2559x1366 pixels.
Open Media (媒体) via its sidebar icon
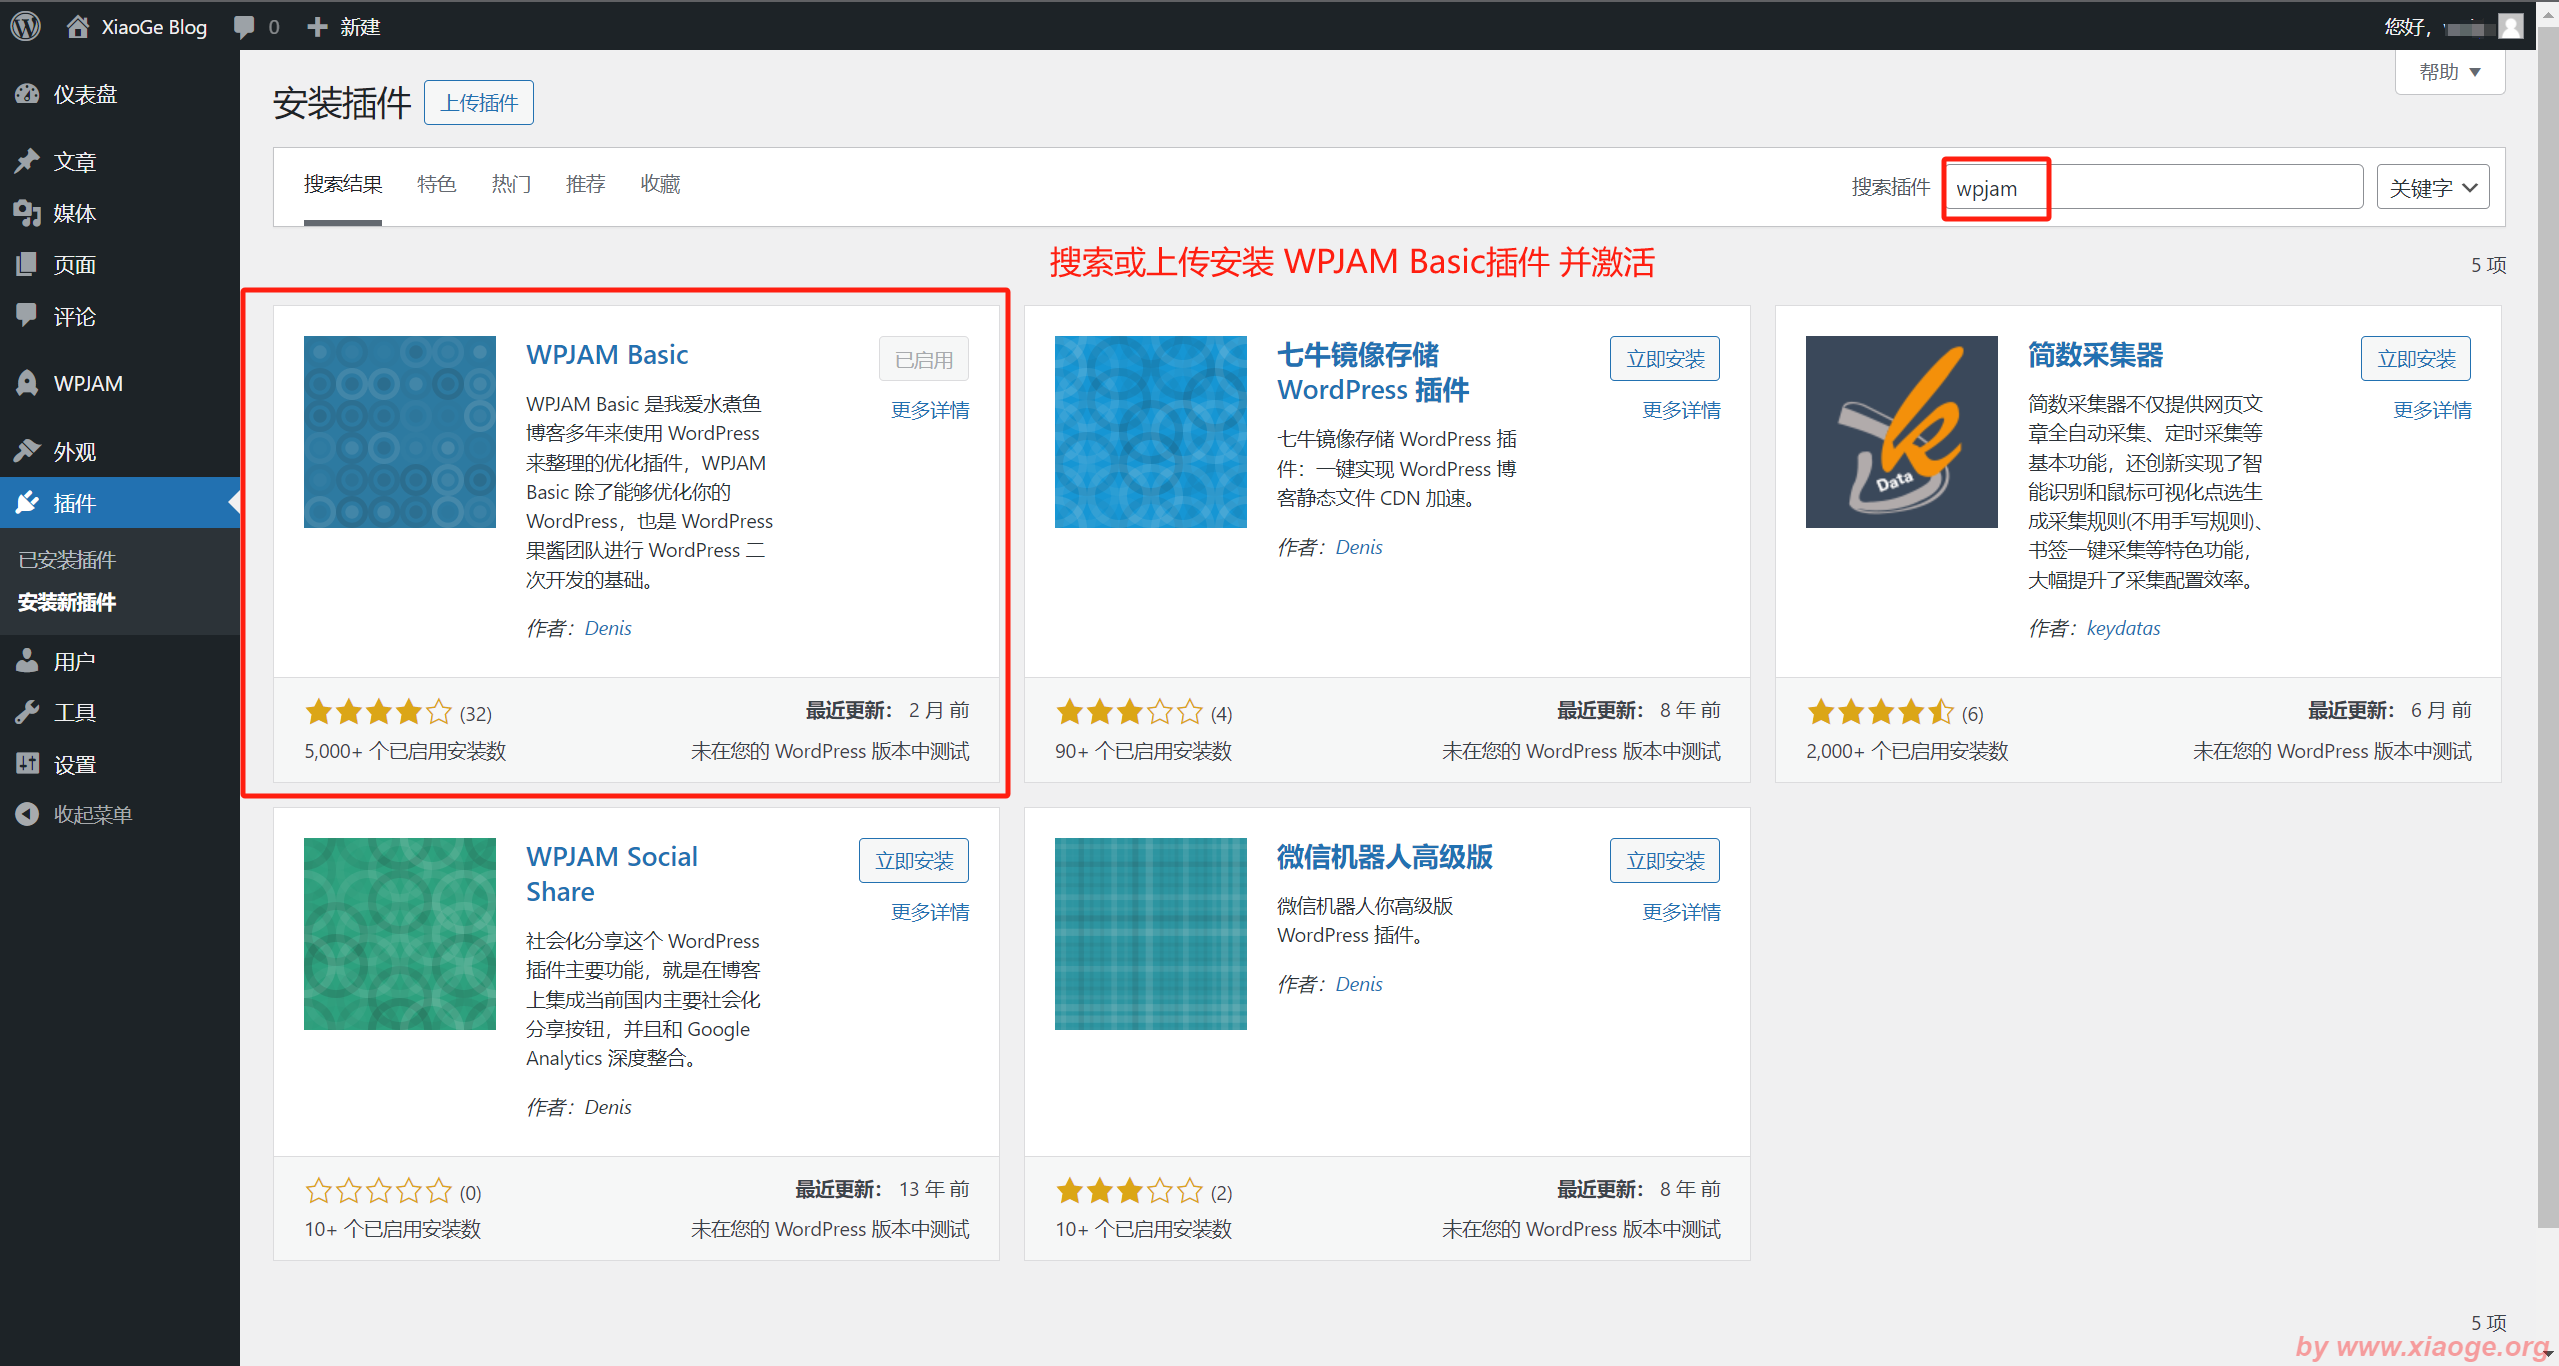coord(27,212)
